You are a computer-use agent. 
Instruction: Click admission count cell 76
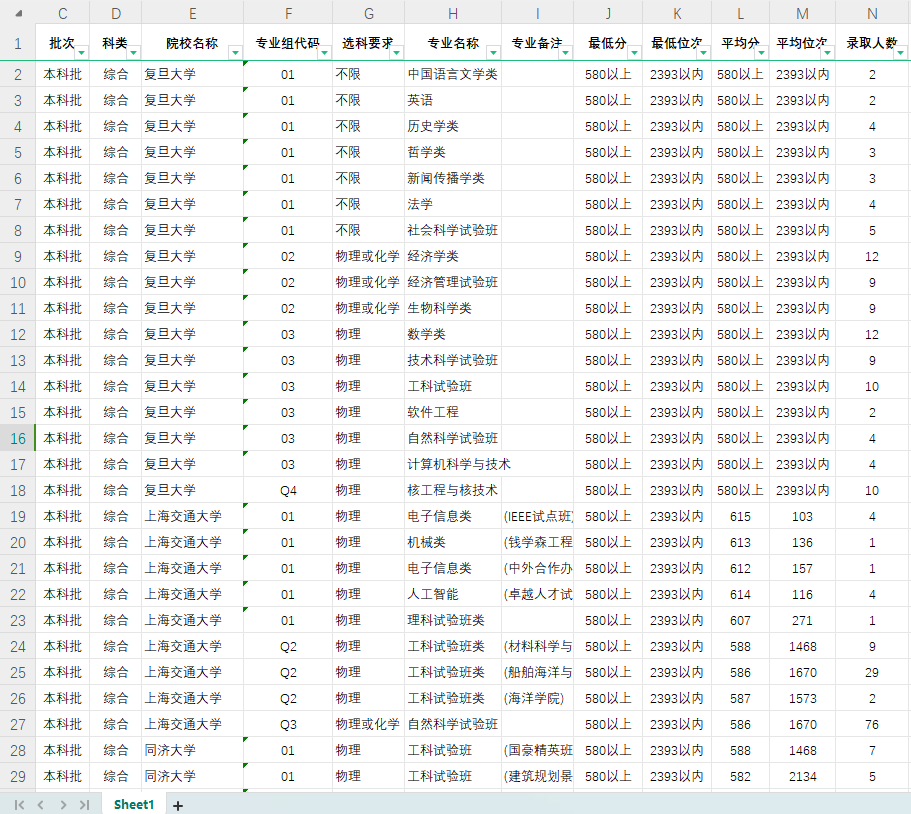coord(872,724)
